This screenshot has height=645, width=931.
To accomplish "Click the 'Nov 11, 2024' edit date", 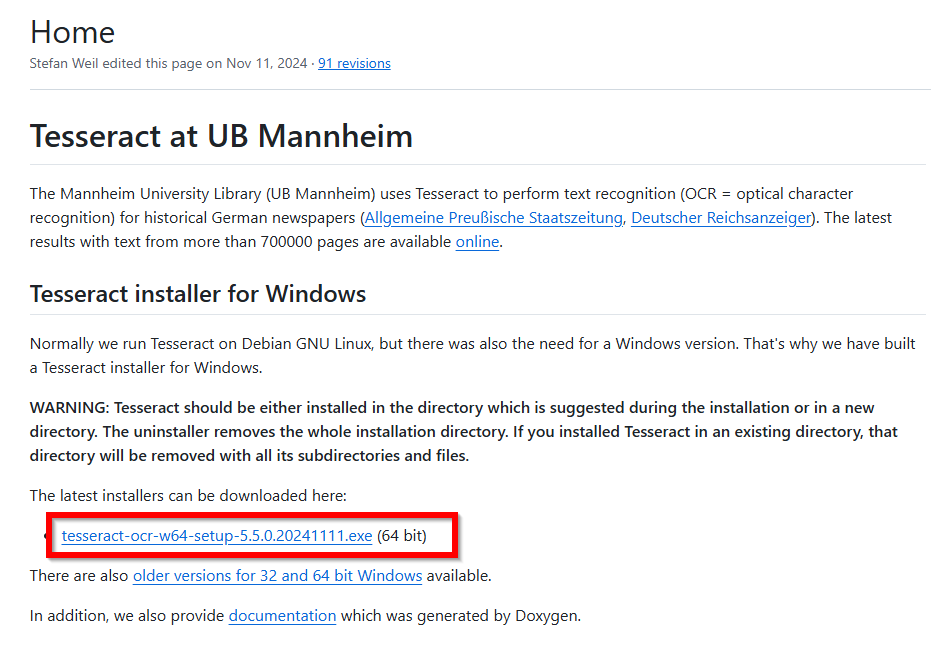I will coord(267,64).
